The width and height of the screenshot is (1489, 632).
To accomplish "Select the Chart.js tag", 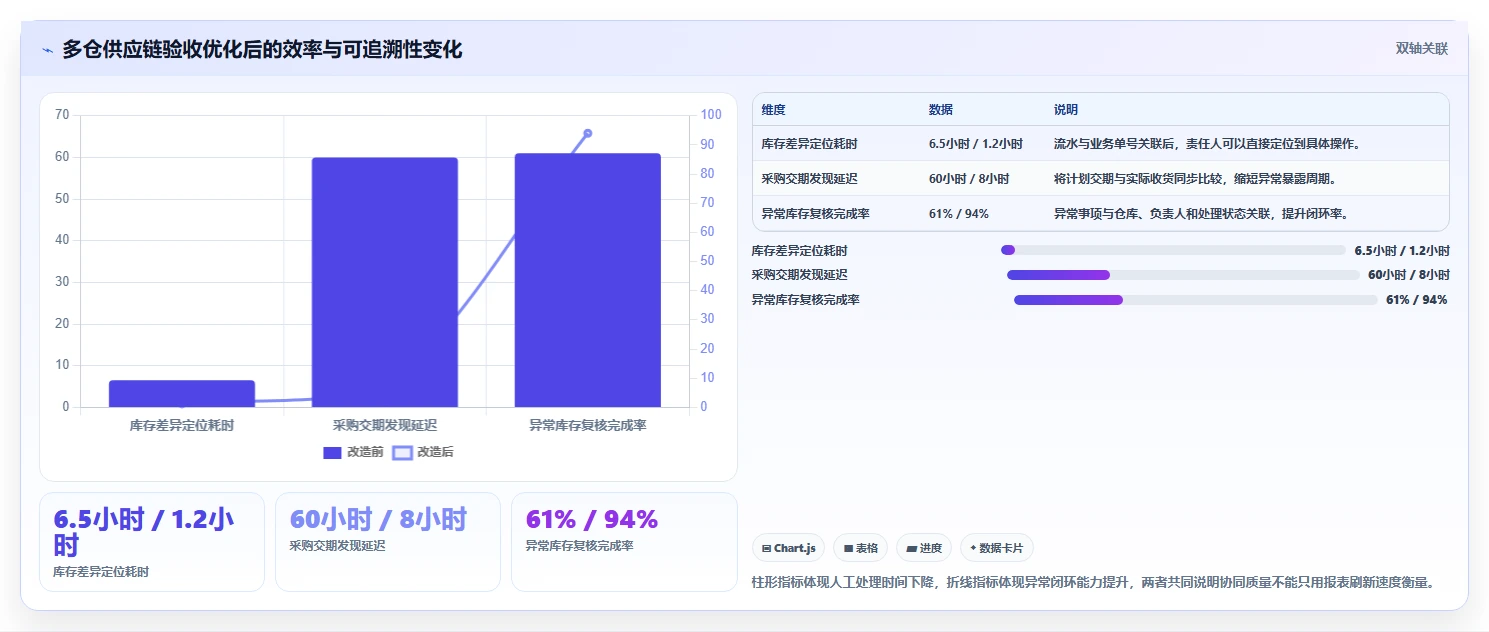I will 788,548.
